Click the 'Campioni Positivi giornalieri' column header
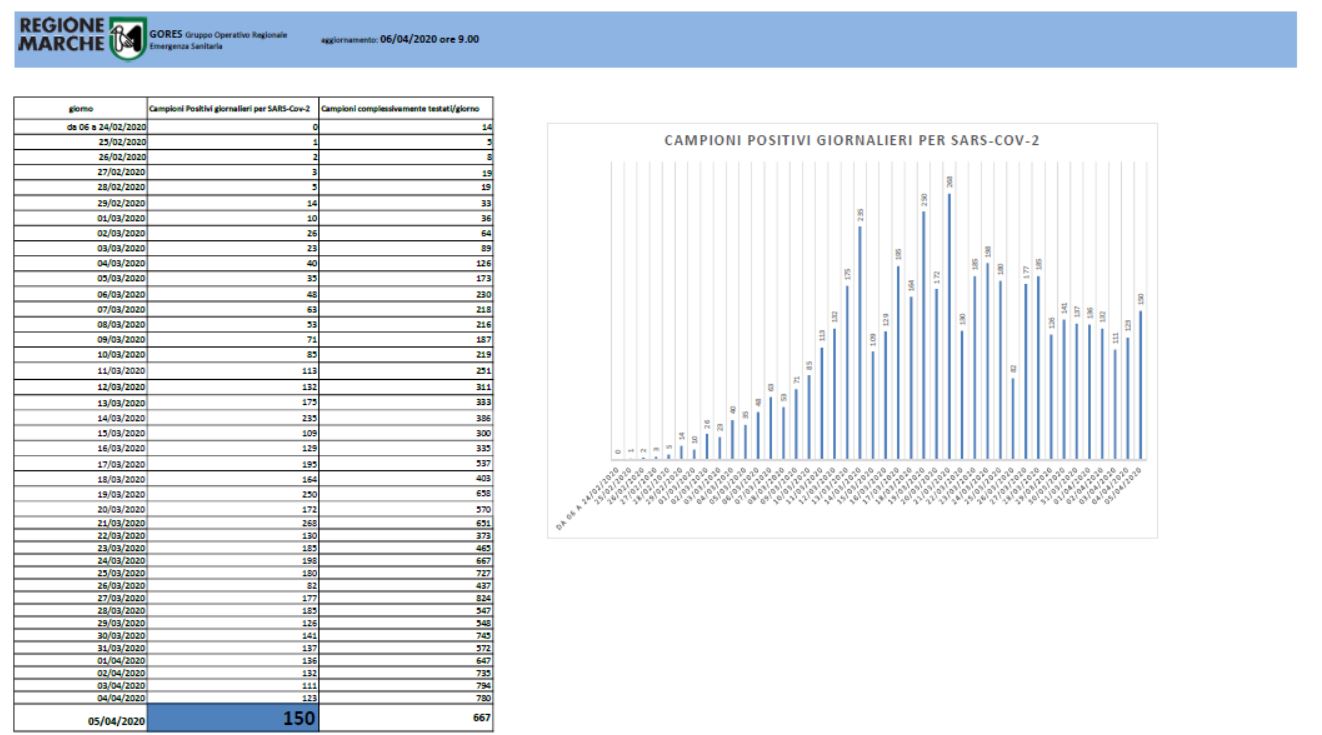Image resolution: width=1322 pixels, height=735 pixels. click(x=232, y=108)
